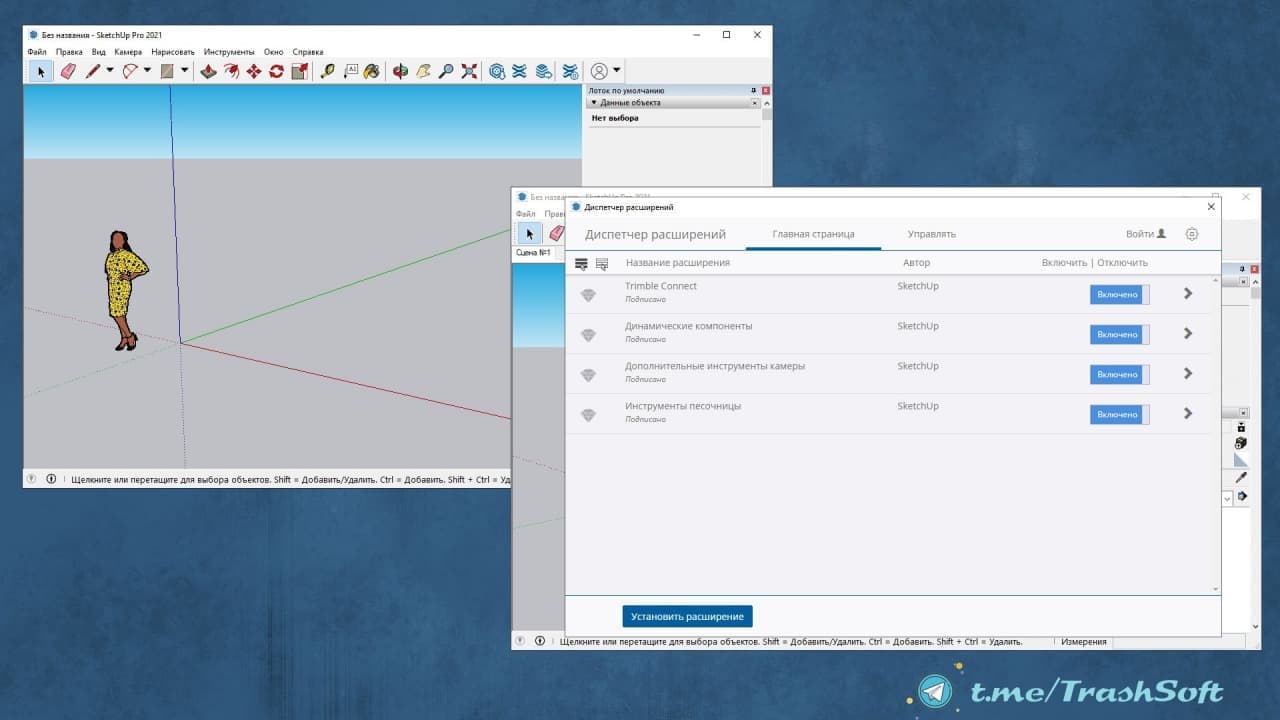Open the Камера menu
1280x720 pixels.
128,52
